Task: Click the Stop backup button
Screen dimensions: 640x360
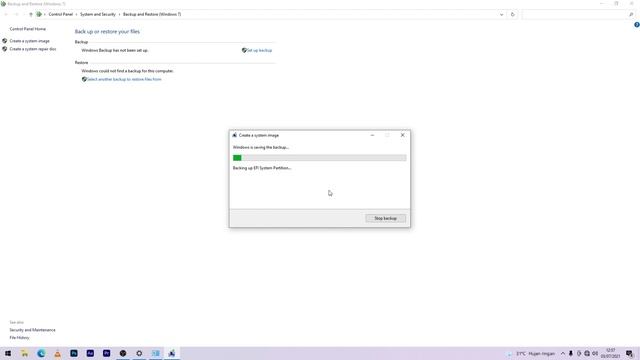Action: [x=385, y=218]
